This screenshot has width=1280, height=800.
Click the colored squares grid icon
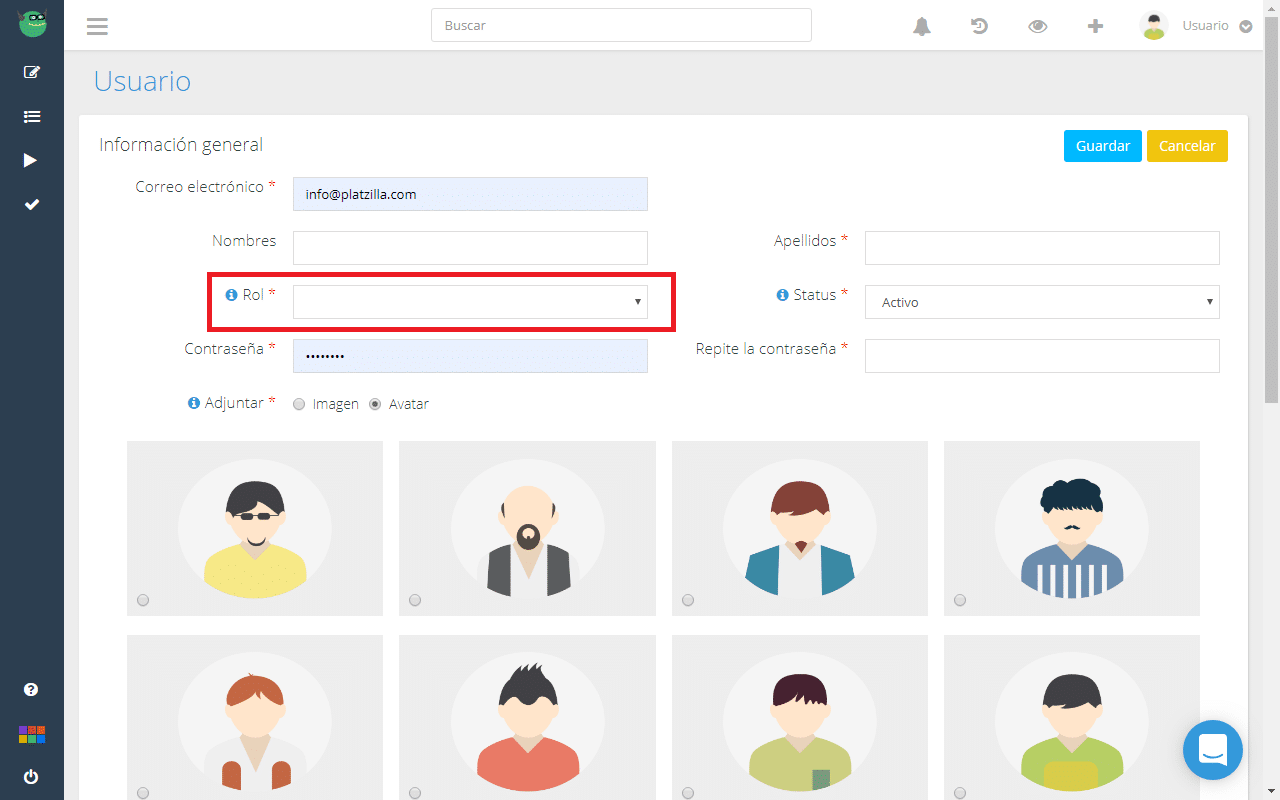tap(32, 735)
